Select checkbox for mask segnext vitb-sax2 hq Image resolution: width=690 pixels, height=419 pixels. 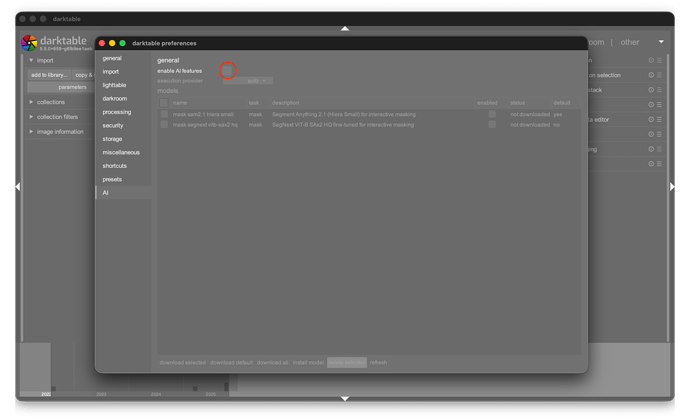tap(164, 125)
